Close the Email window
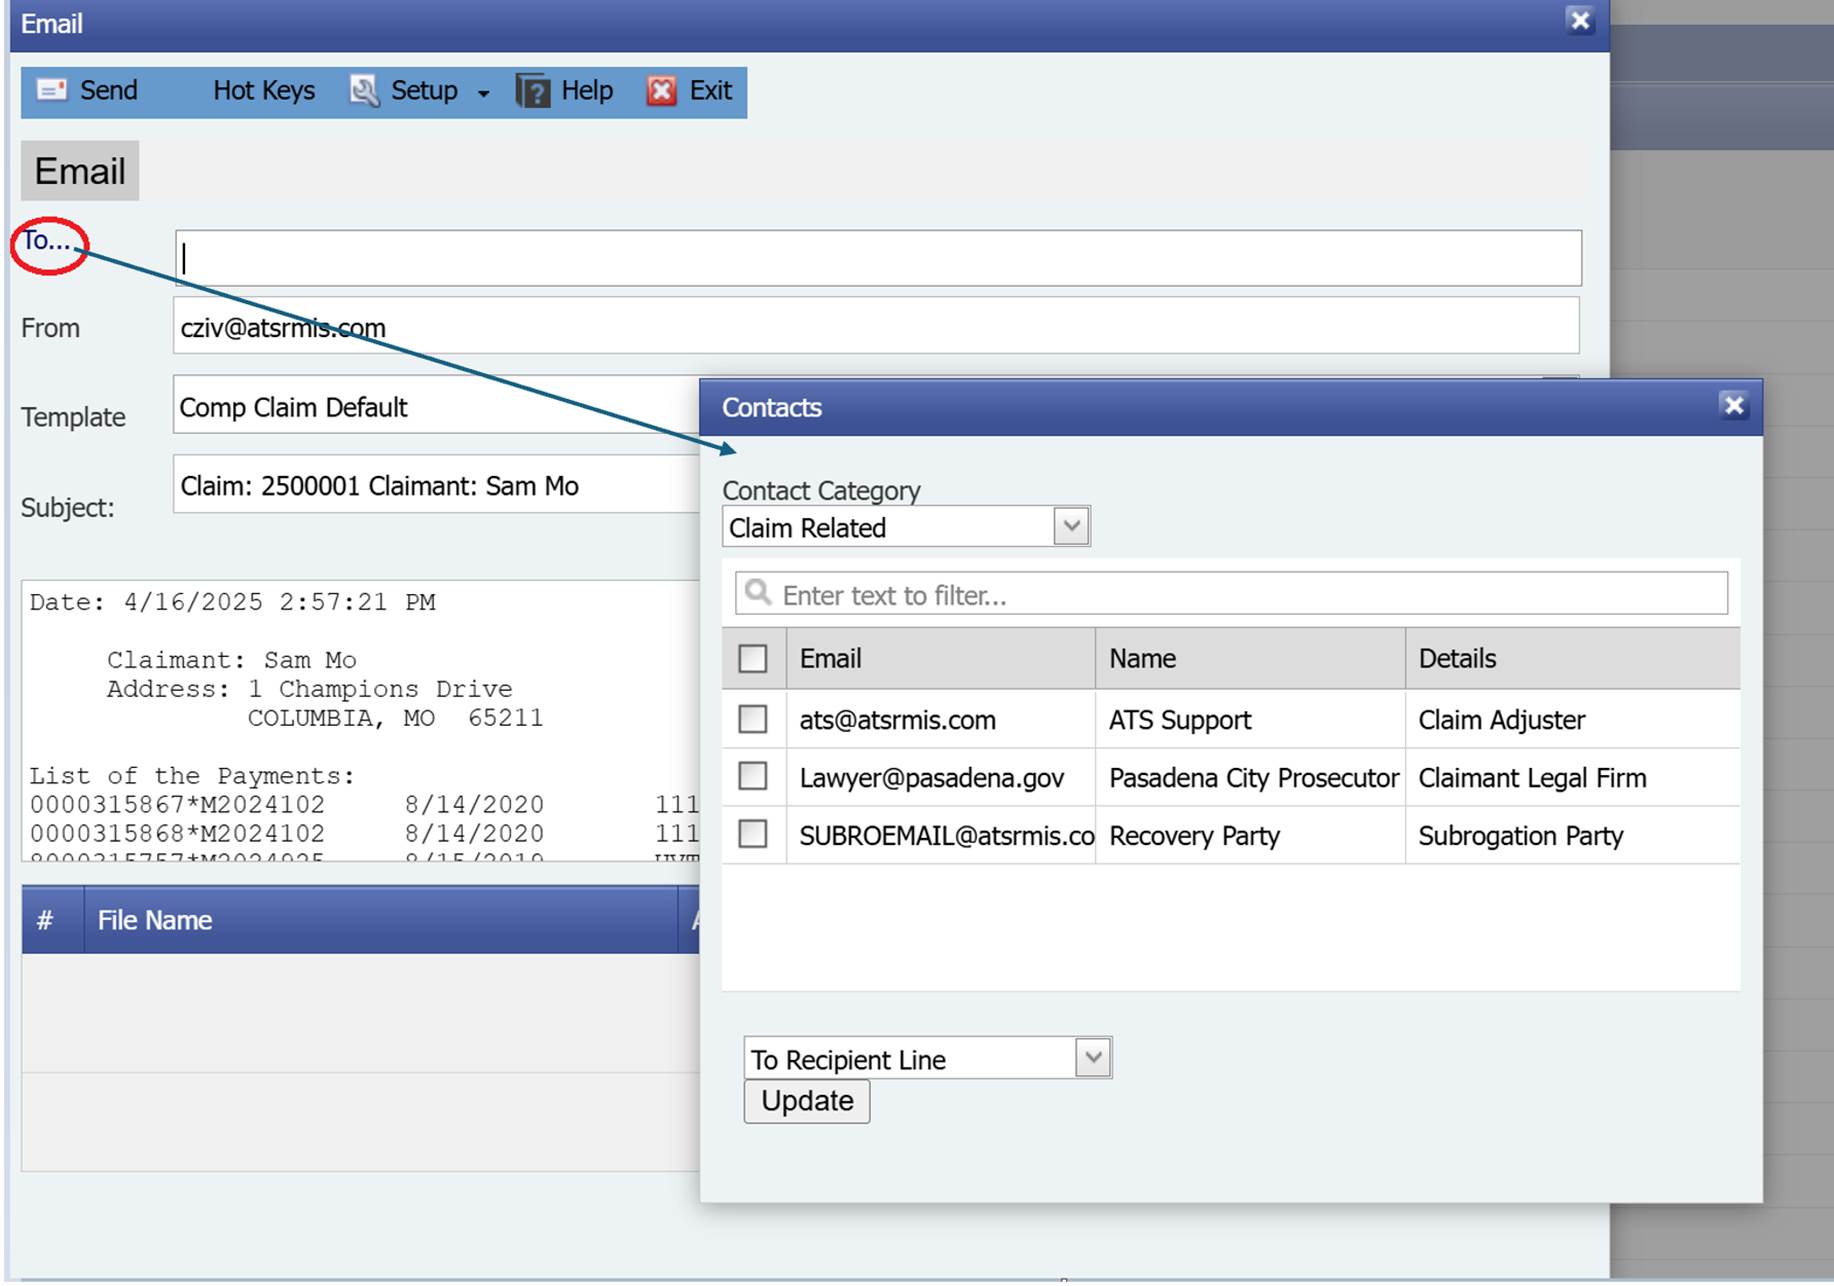 click(1580, 21)
